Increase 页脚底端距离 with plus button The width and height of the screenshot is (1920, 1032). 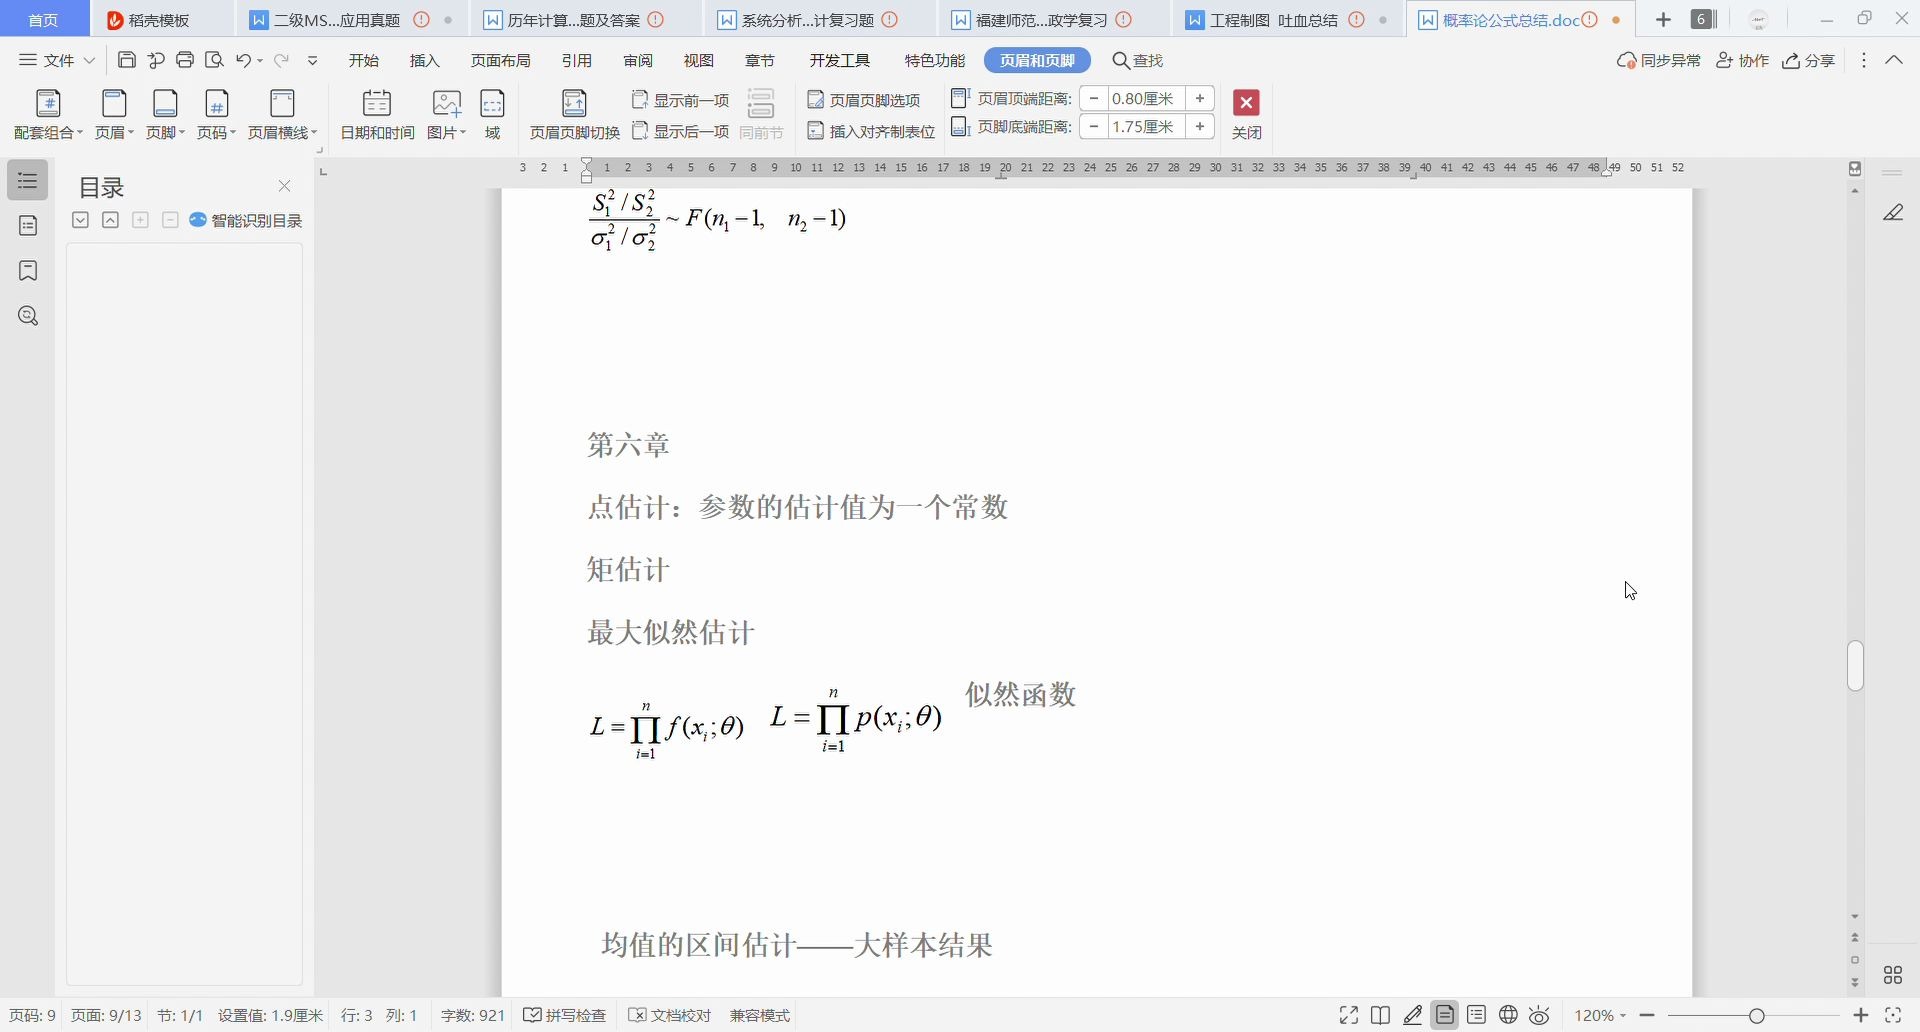pyautogui.click(x=1200, y=126)
